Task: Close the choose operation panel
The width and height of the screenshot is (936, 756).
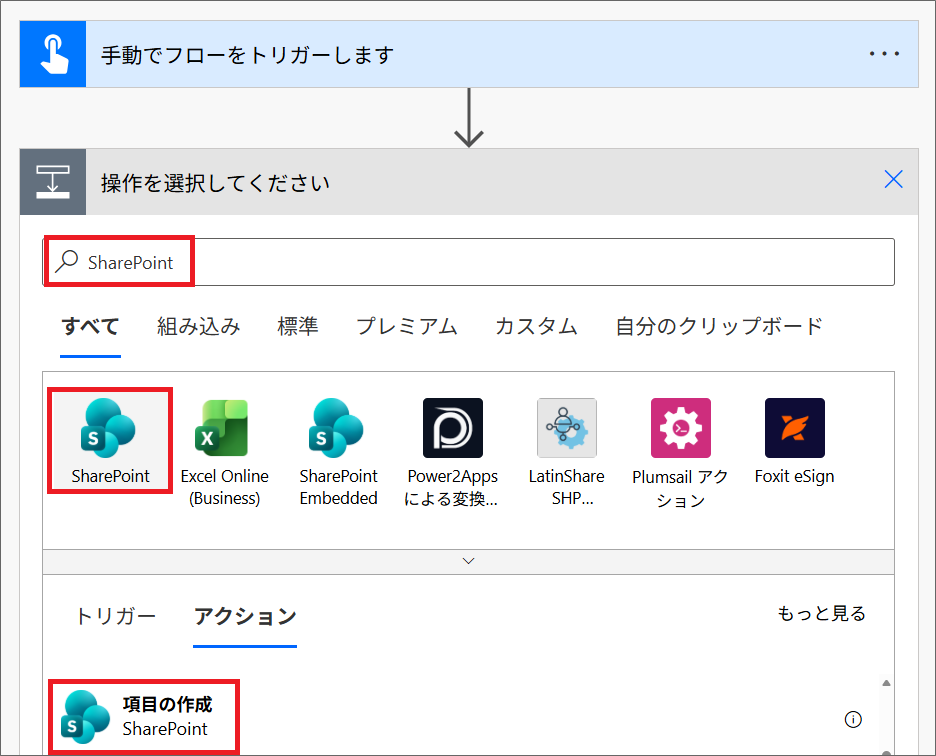Action: [893, 179]
